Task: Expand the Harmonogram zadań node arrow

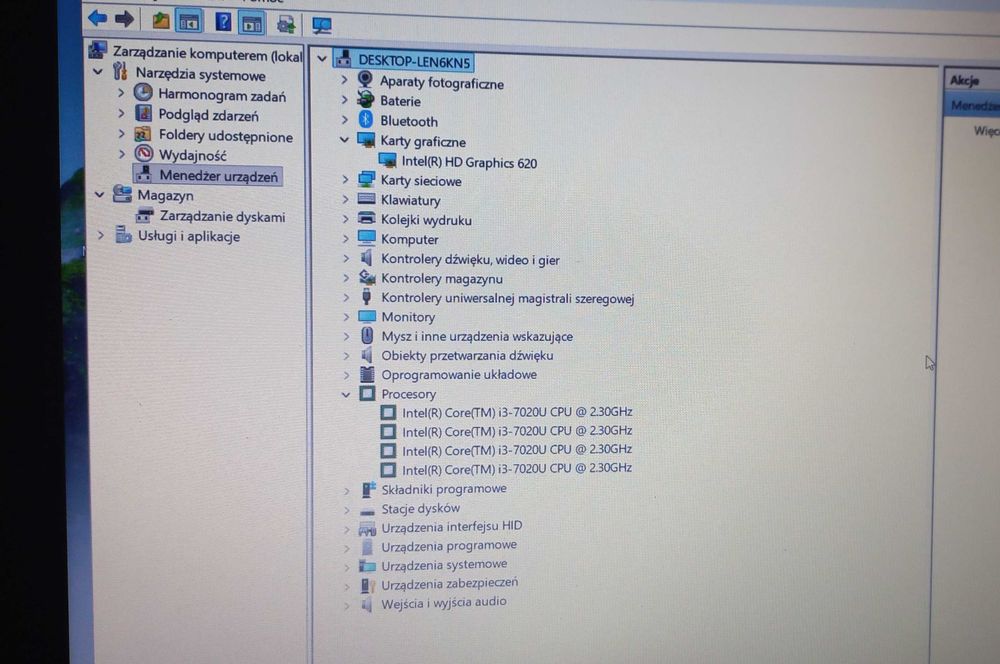Action: 121,93
